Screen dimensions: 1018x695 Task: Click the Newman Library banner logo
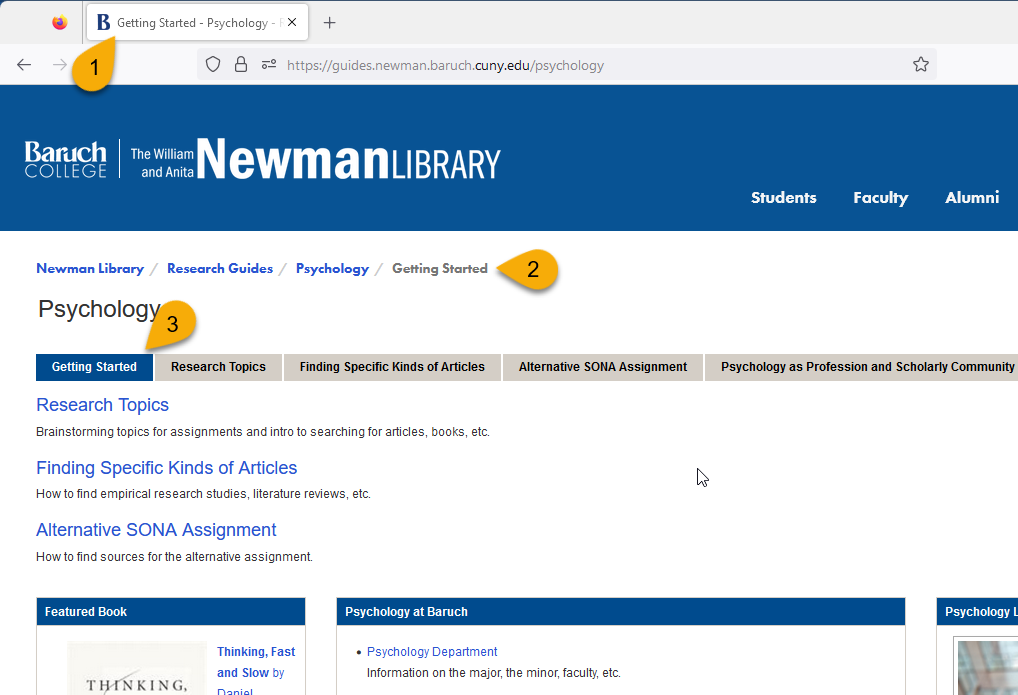pos(316,159)
